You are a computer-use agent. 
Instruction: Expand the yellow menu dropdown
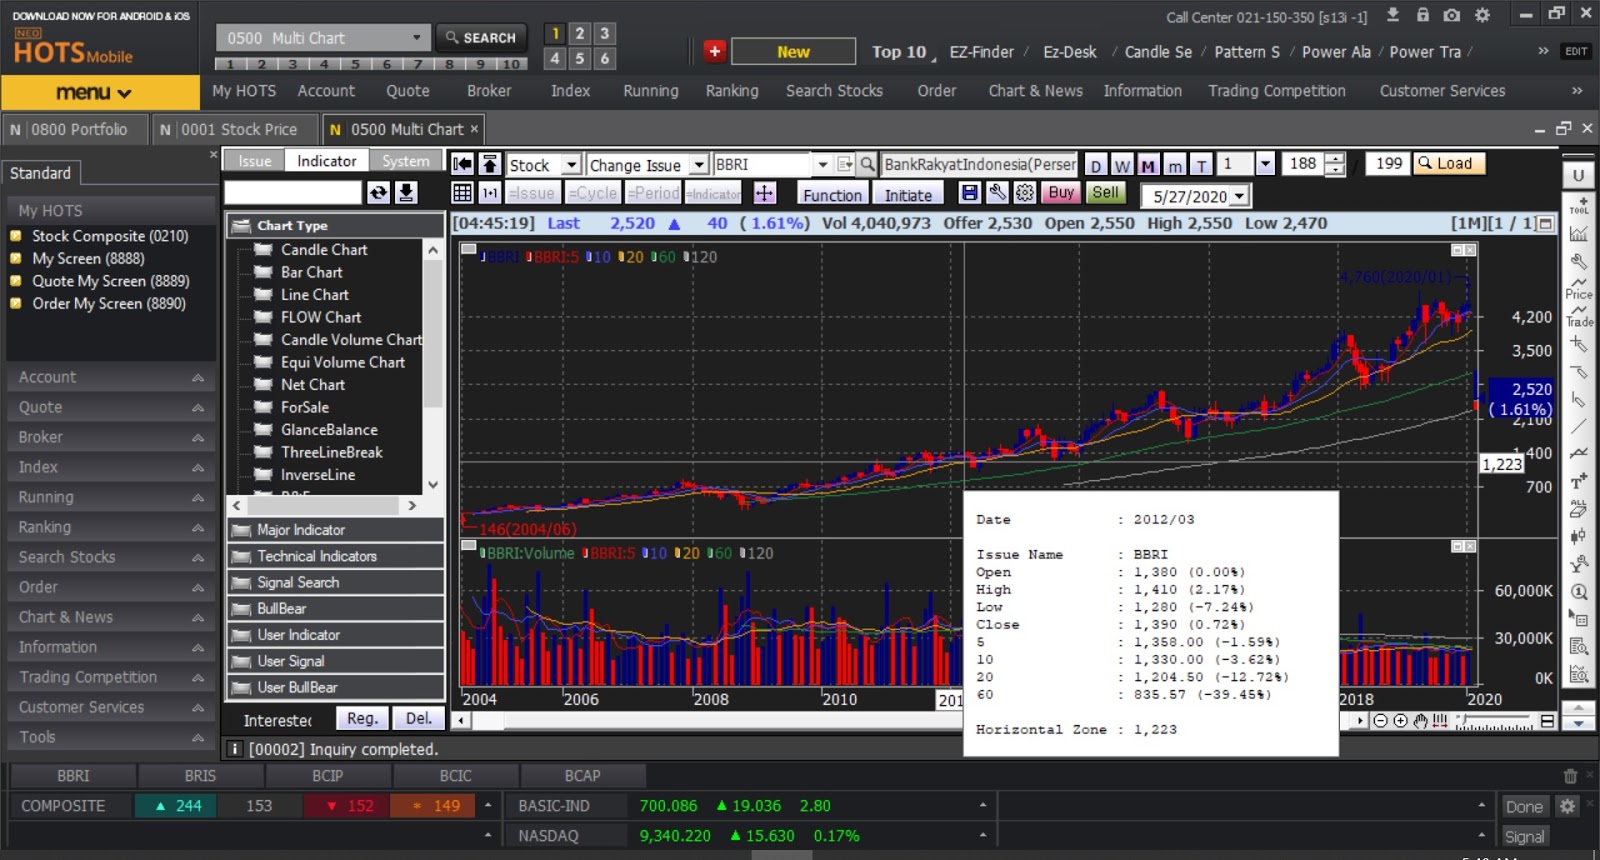pos(100,92)
